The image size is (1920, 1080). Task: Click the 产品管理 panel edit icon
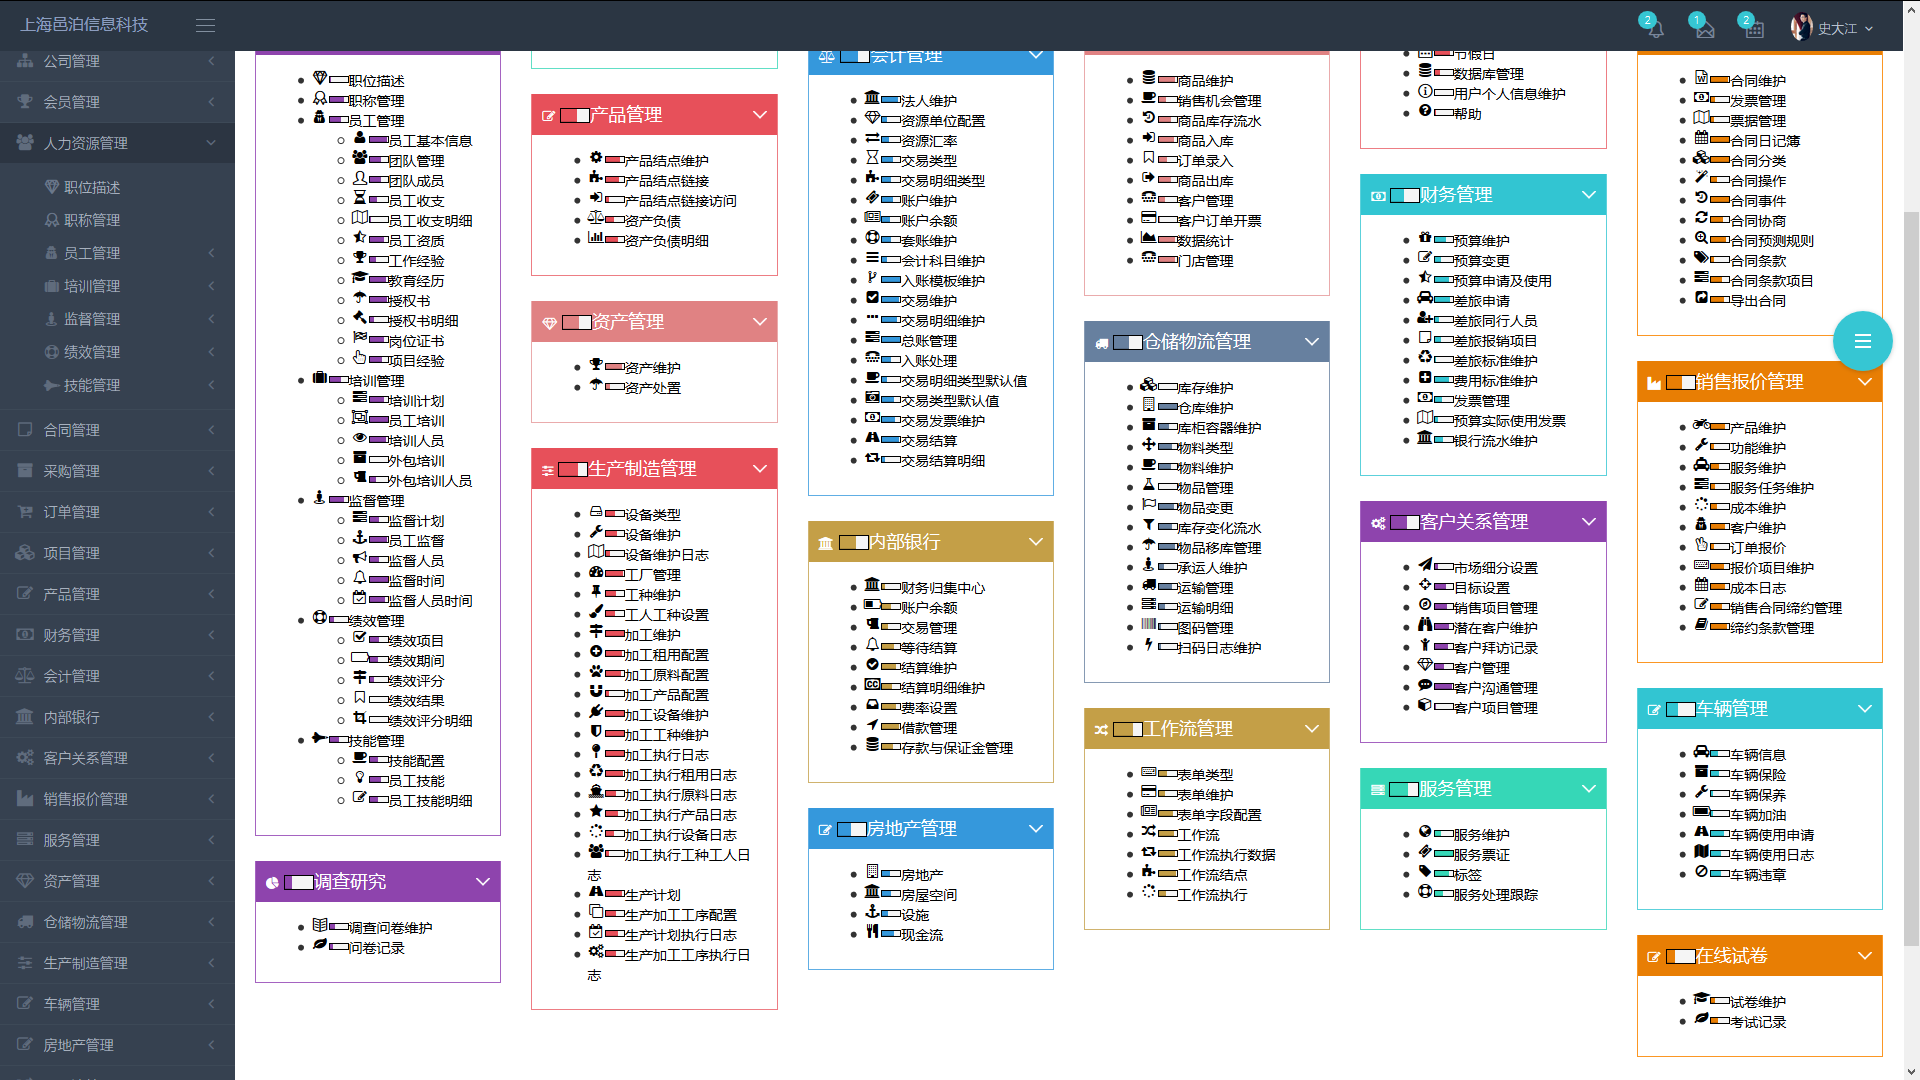pyautogui.click(x=548, y=116)
